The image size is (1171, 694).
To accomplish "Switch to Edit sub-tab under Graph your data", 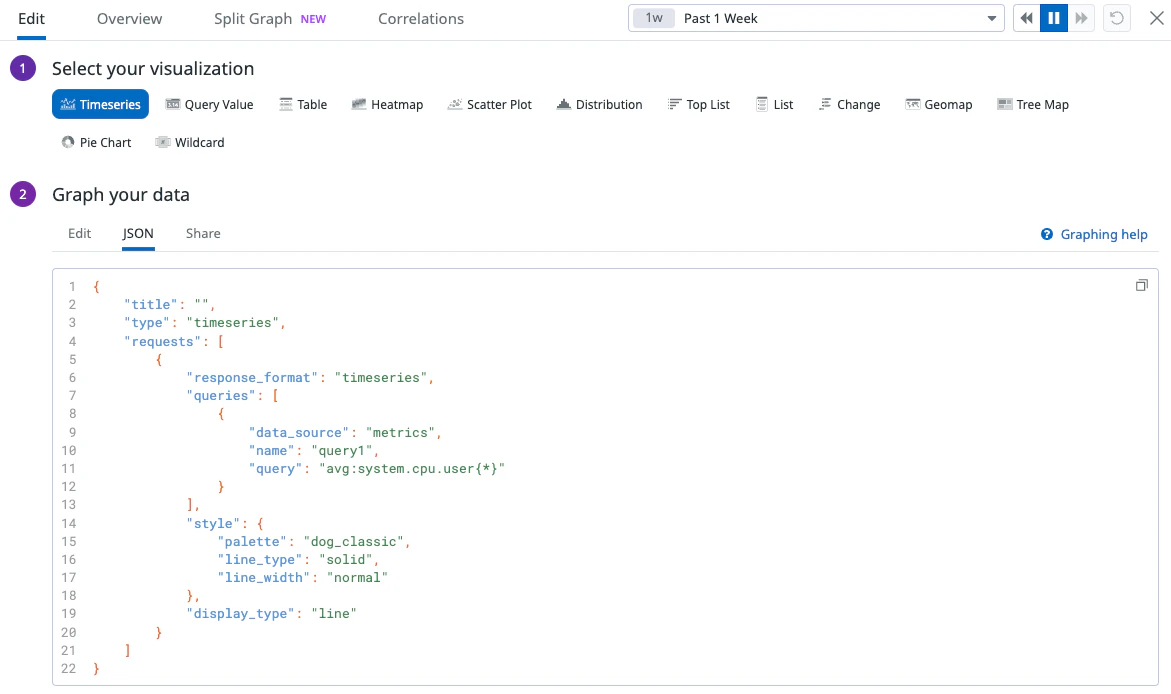I will [79, 234].
